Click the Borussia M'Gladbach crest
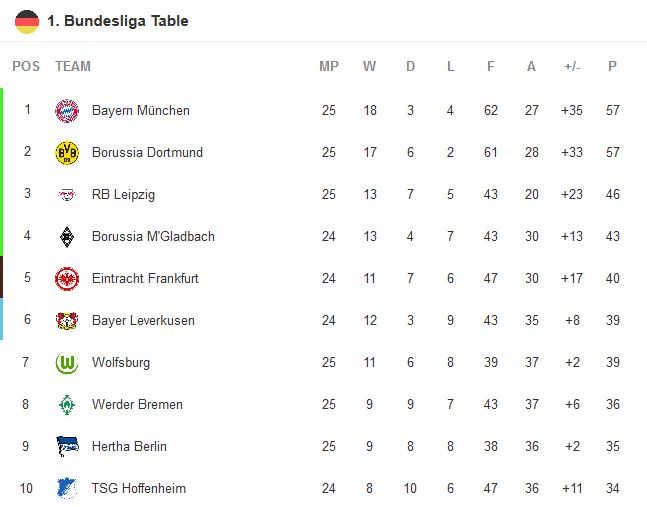Image resolution: width=647 pixels, height=507 pixels. pyautogui.click(x=67, y=237)
